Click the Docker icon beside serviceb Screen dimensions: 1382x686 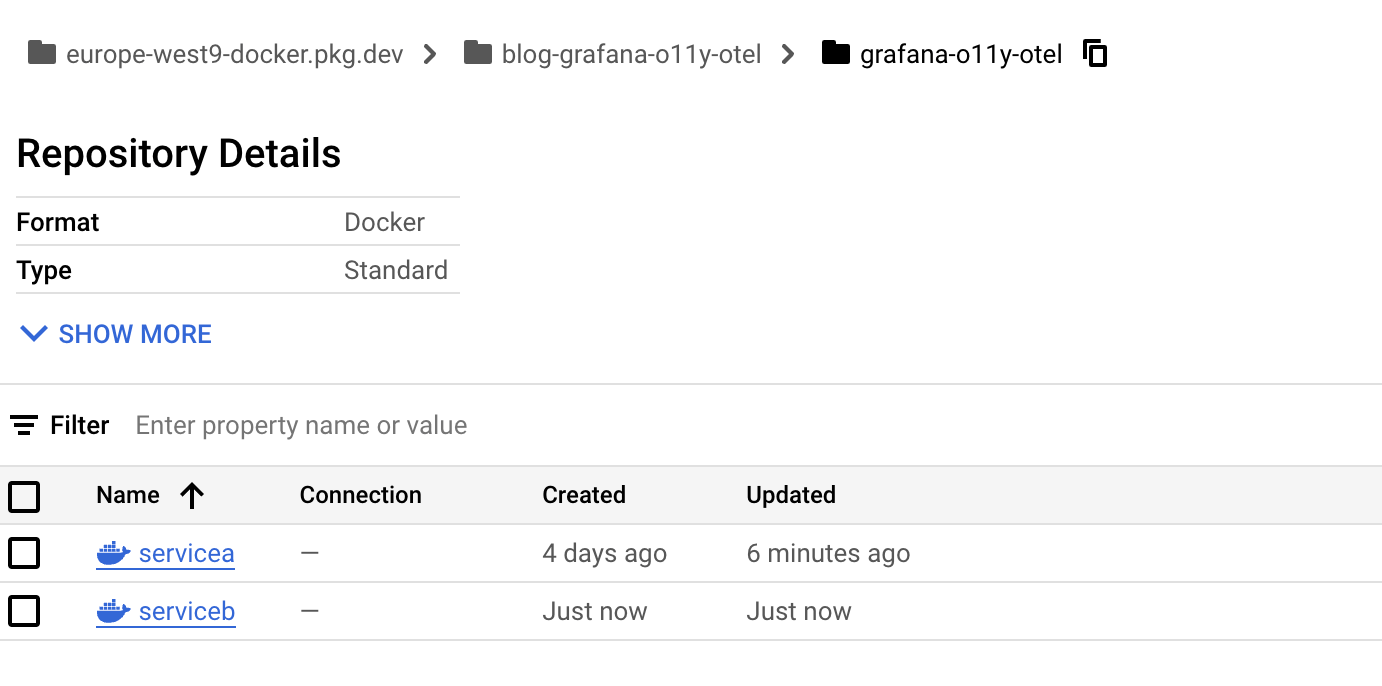tap(113, 611)
